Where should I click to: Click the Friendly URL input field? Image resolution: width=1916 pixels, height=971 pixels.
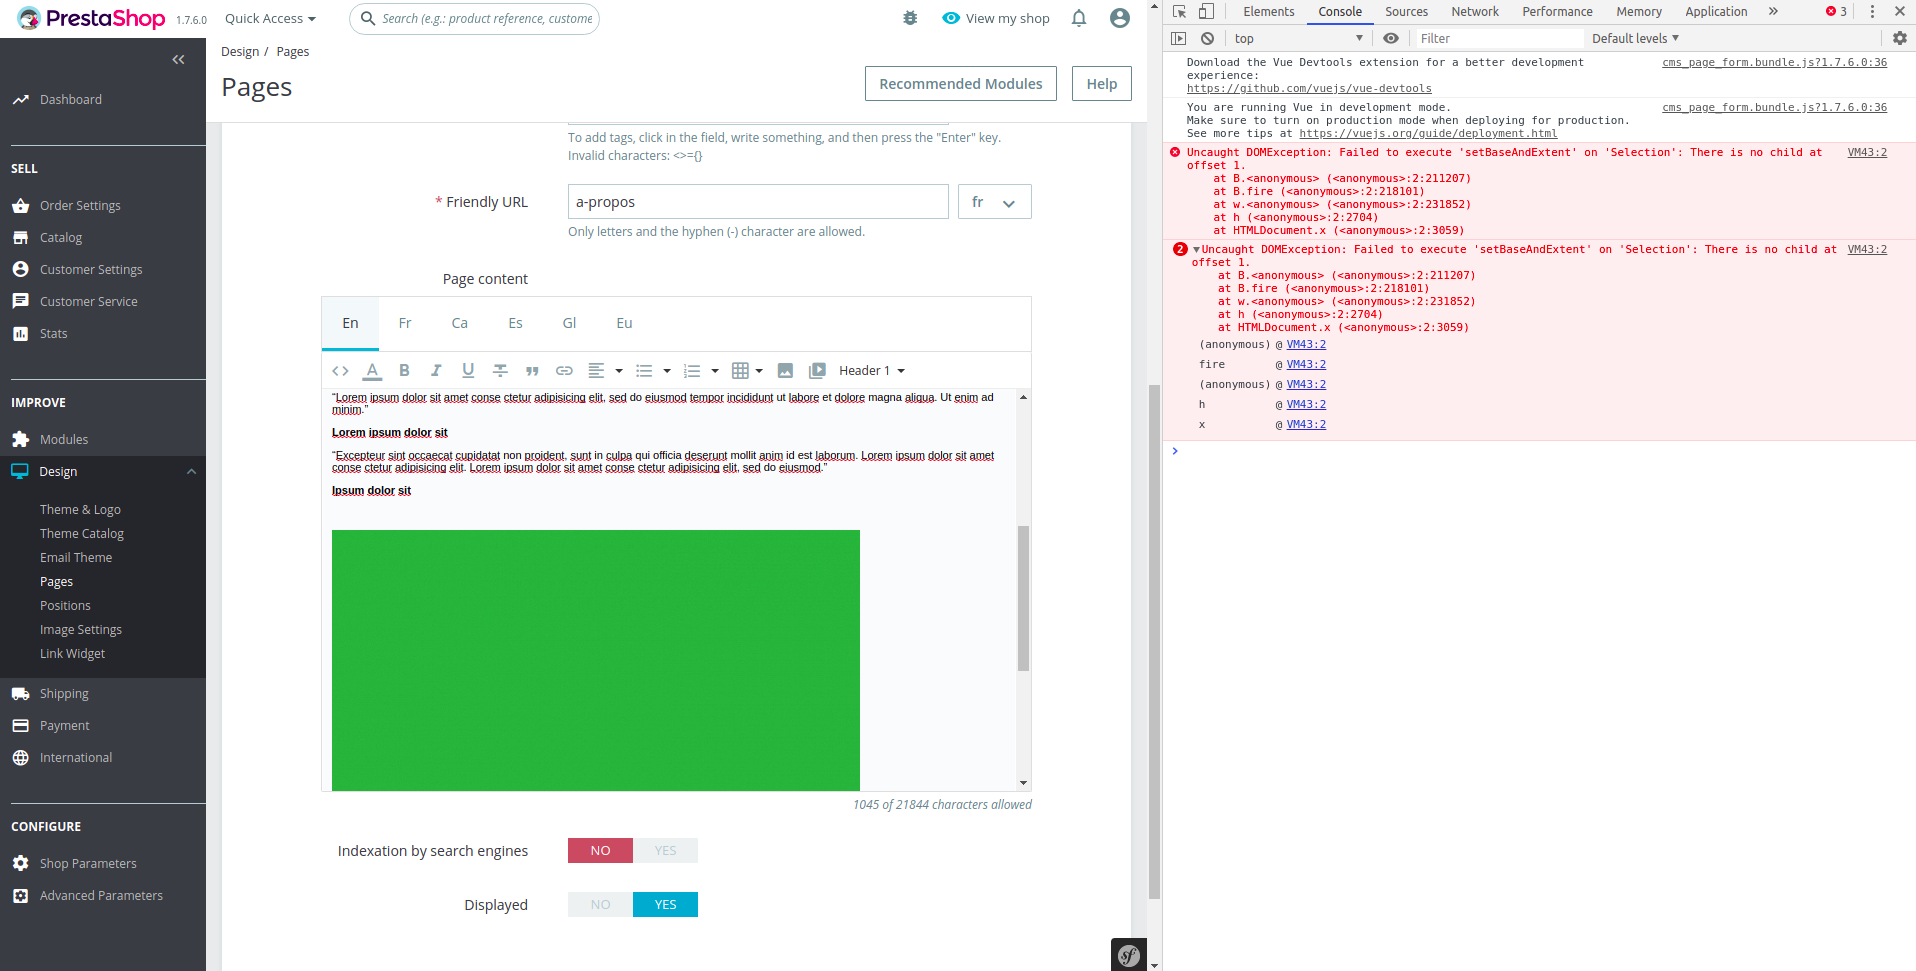(x=758, y=202)
